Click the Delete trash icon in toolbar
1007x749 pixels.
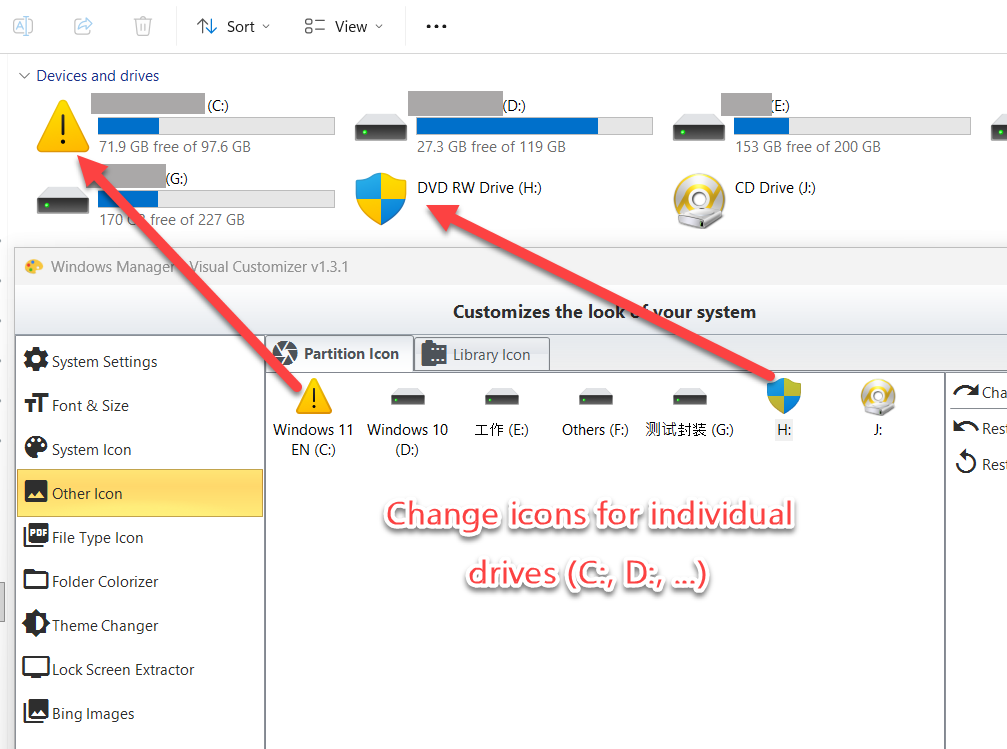coord(143,26)
